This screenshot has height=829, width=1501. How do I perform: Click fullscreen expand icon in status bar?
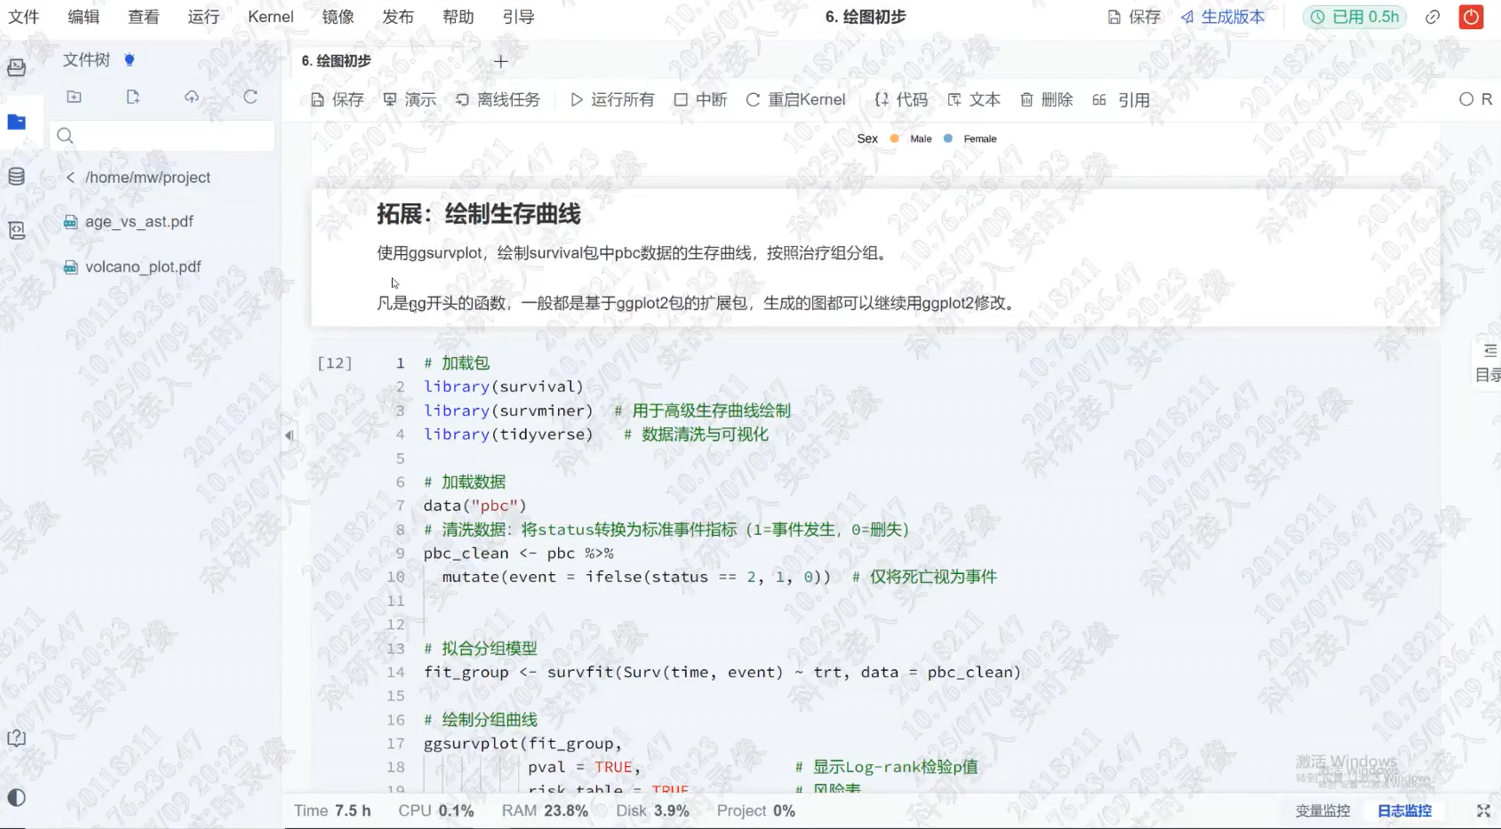[1484, 811]
